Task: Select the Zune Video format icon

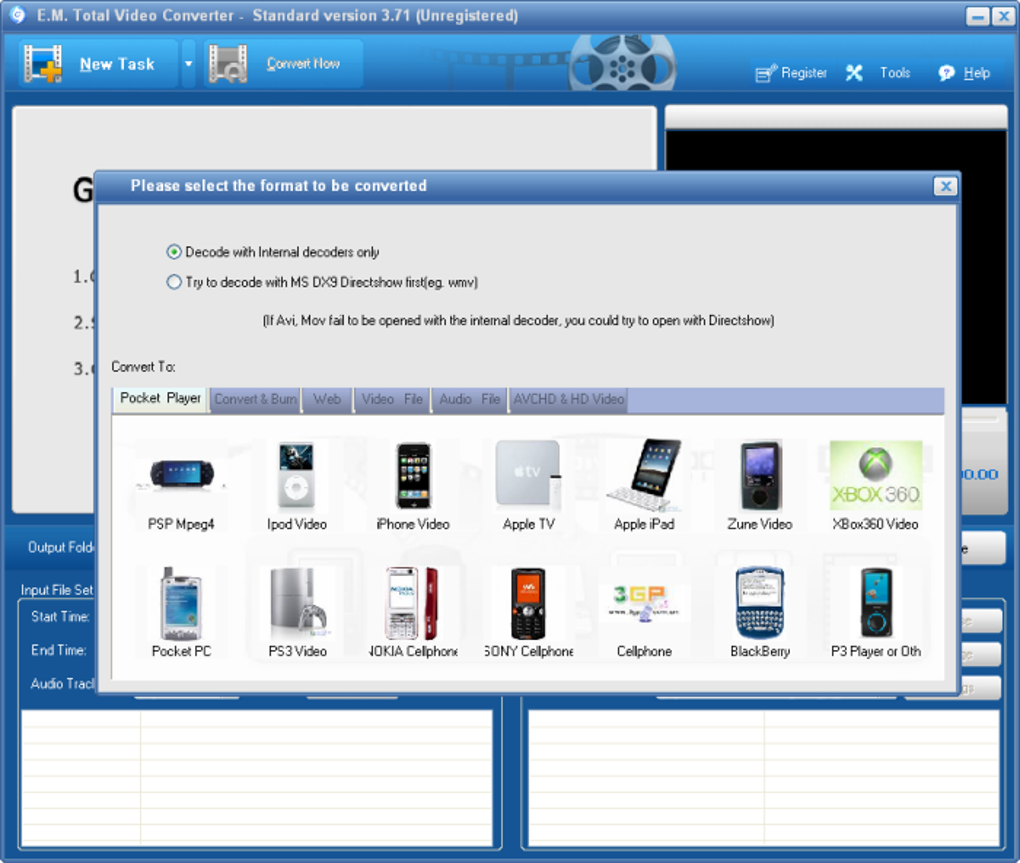Action: pos(760,475)
